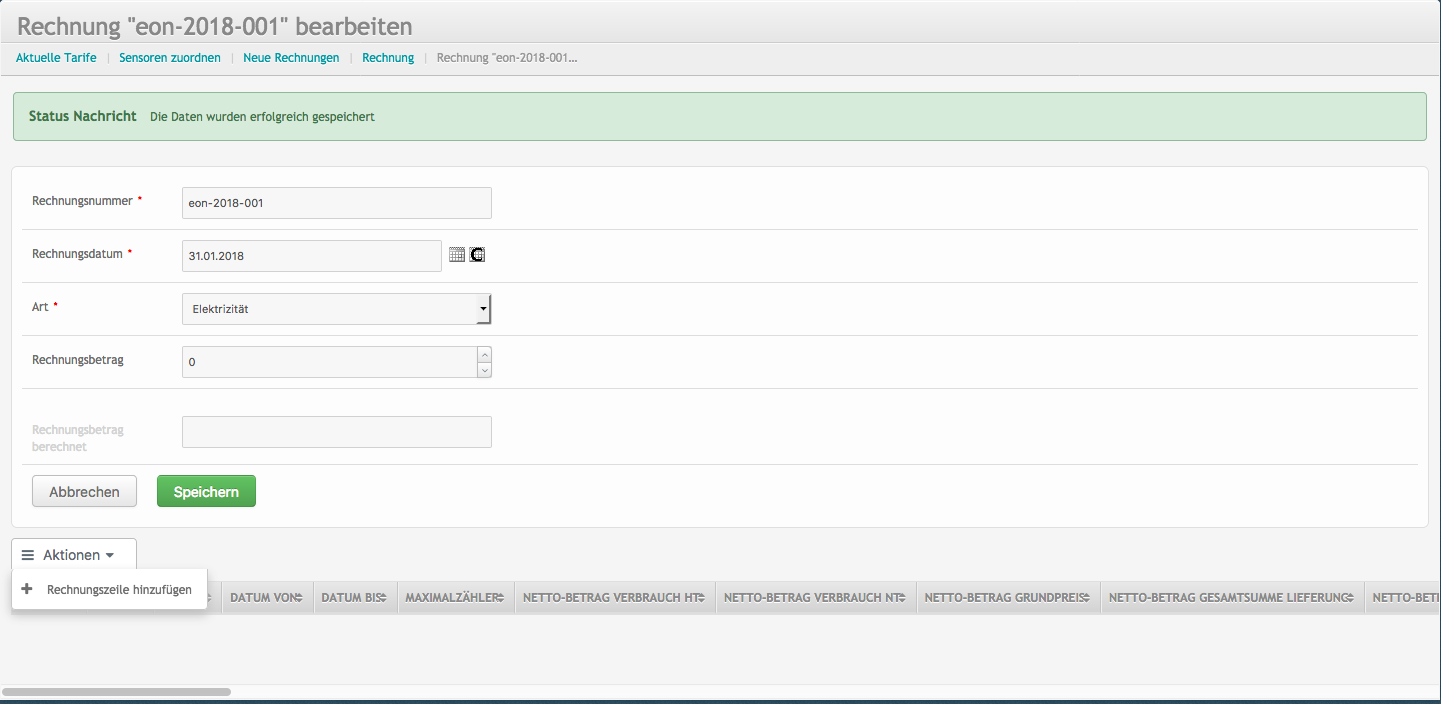Open the Art dropdown showing Elektrizität
The height and width of the screenshot is (704, 1441).
(336, 309)
